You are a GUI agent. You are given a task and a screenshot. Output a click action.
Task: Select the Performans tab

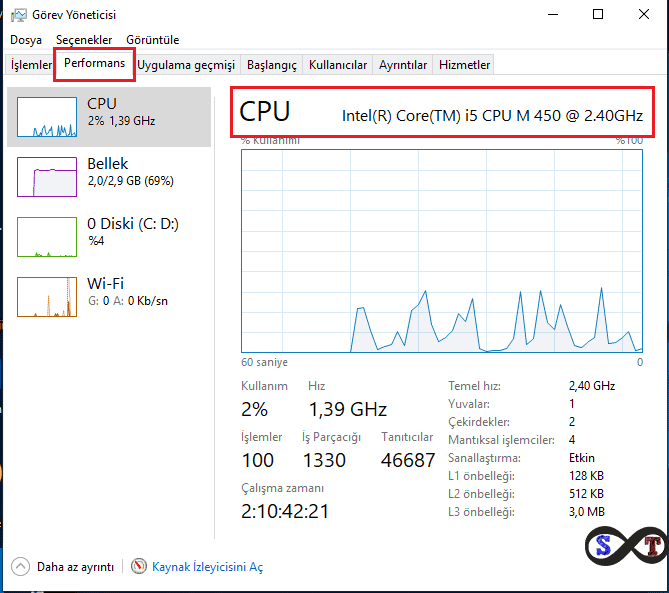click(95, 64)
